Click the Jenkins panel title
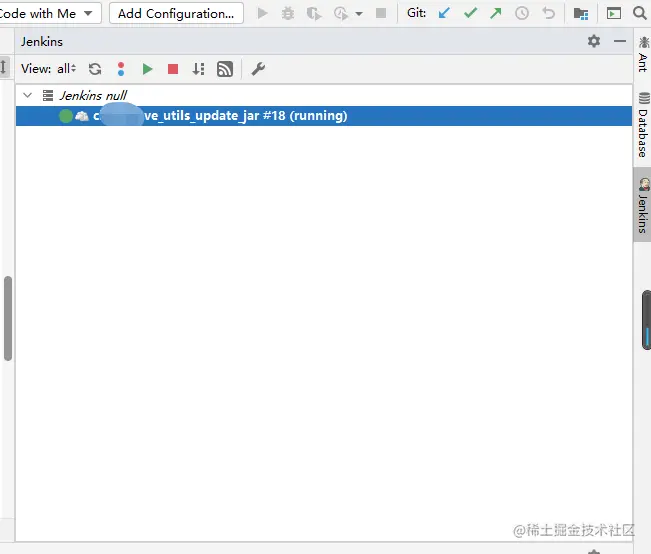Image resolution: width=651 pixels, height=554 pixels. (42, 42)
